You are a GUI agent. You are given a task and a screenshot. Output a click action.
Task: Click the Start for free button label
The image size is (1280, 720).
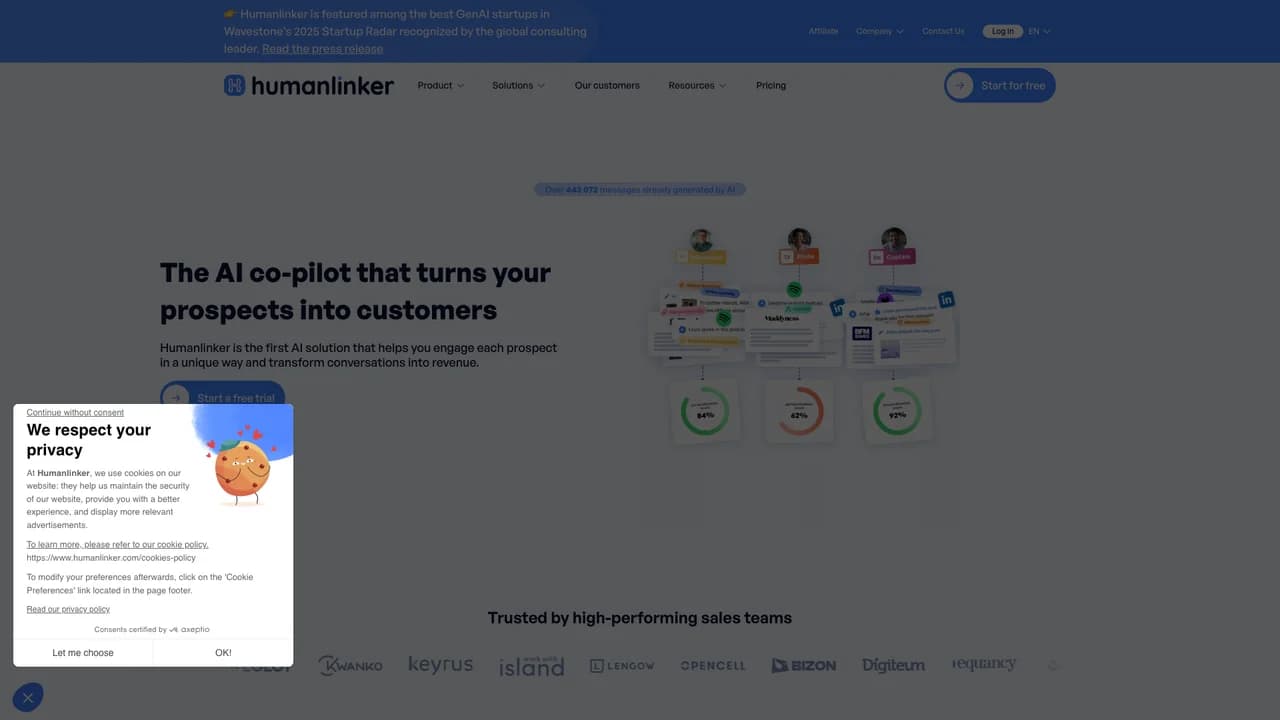(x=1013, y=86)
